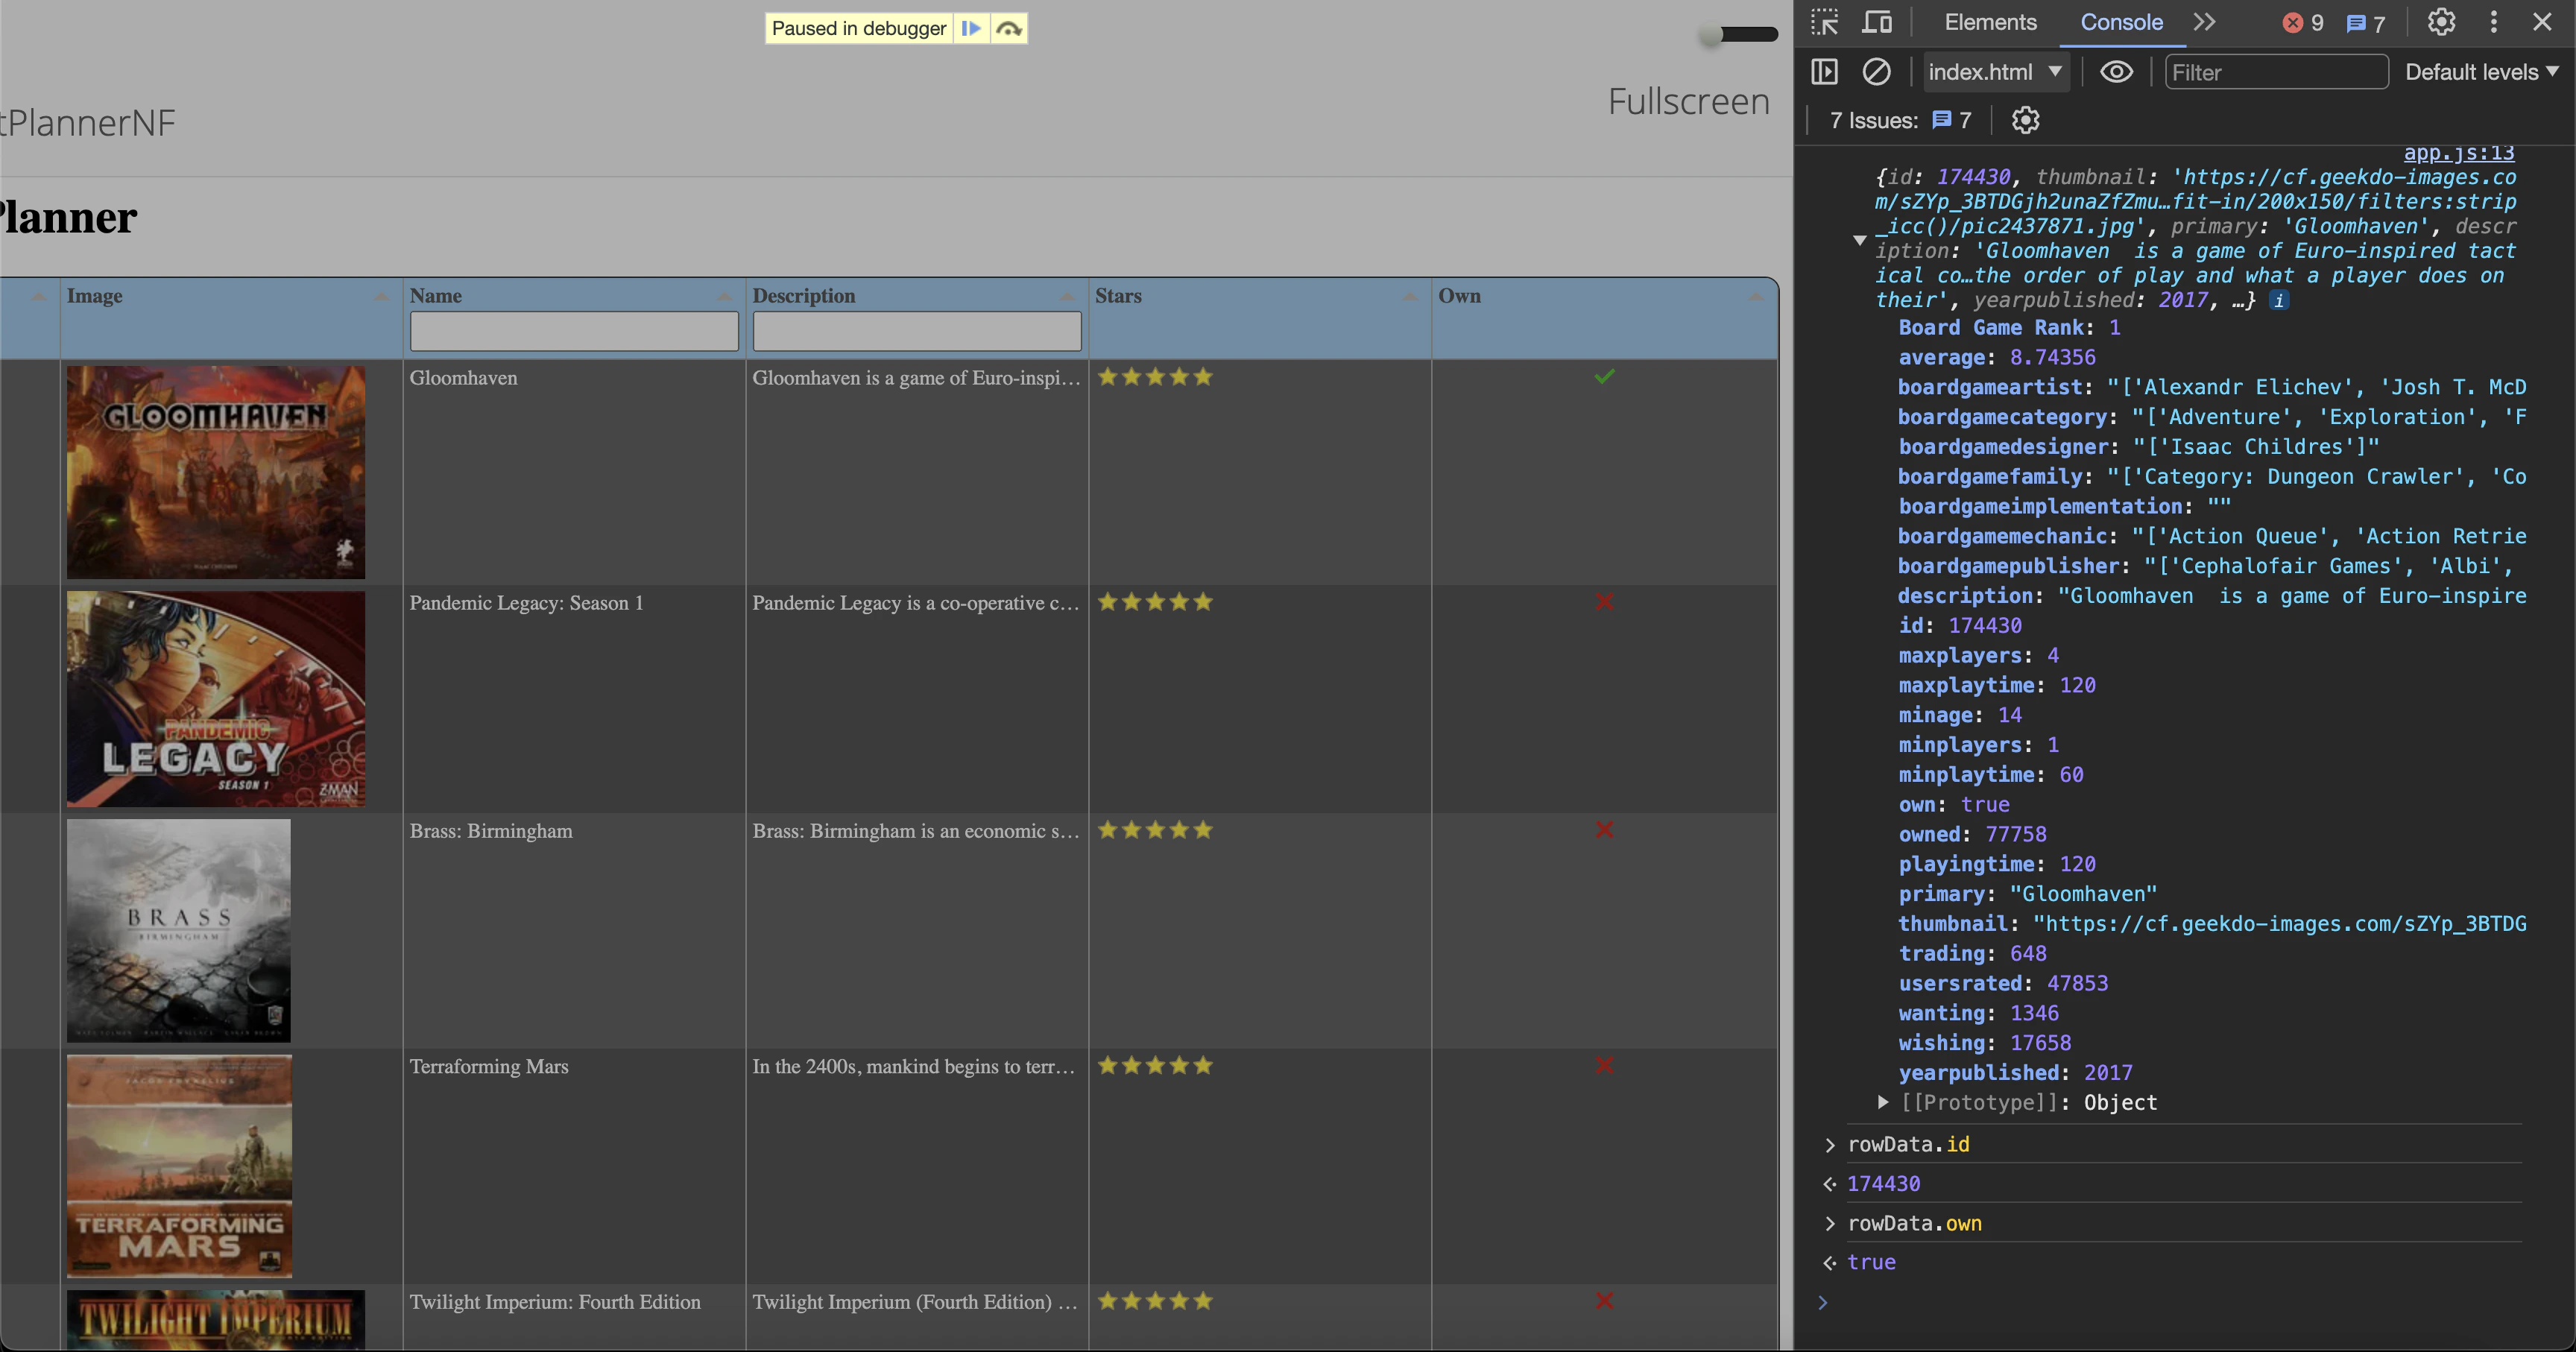Switch to the Console tab
Viewport: 2576px width, 1352px height.
[2121, 22]
